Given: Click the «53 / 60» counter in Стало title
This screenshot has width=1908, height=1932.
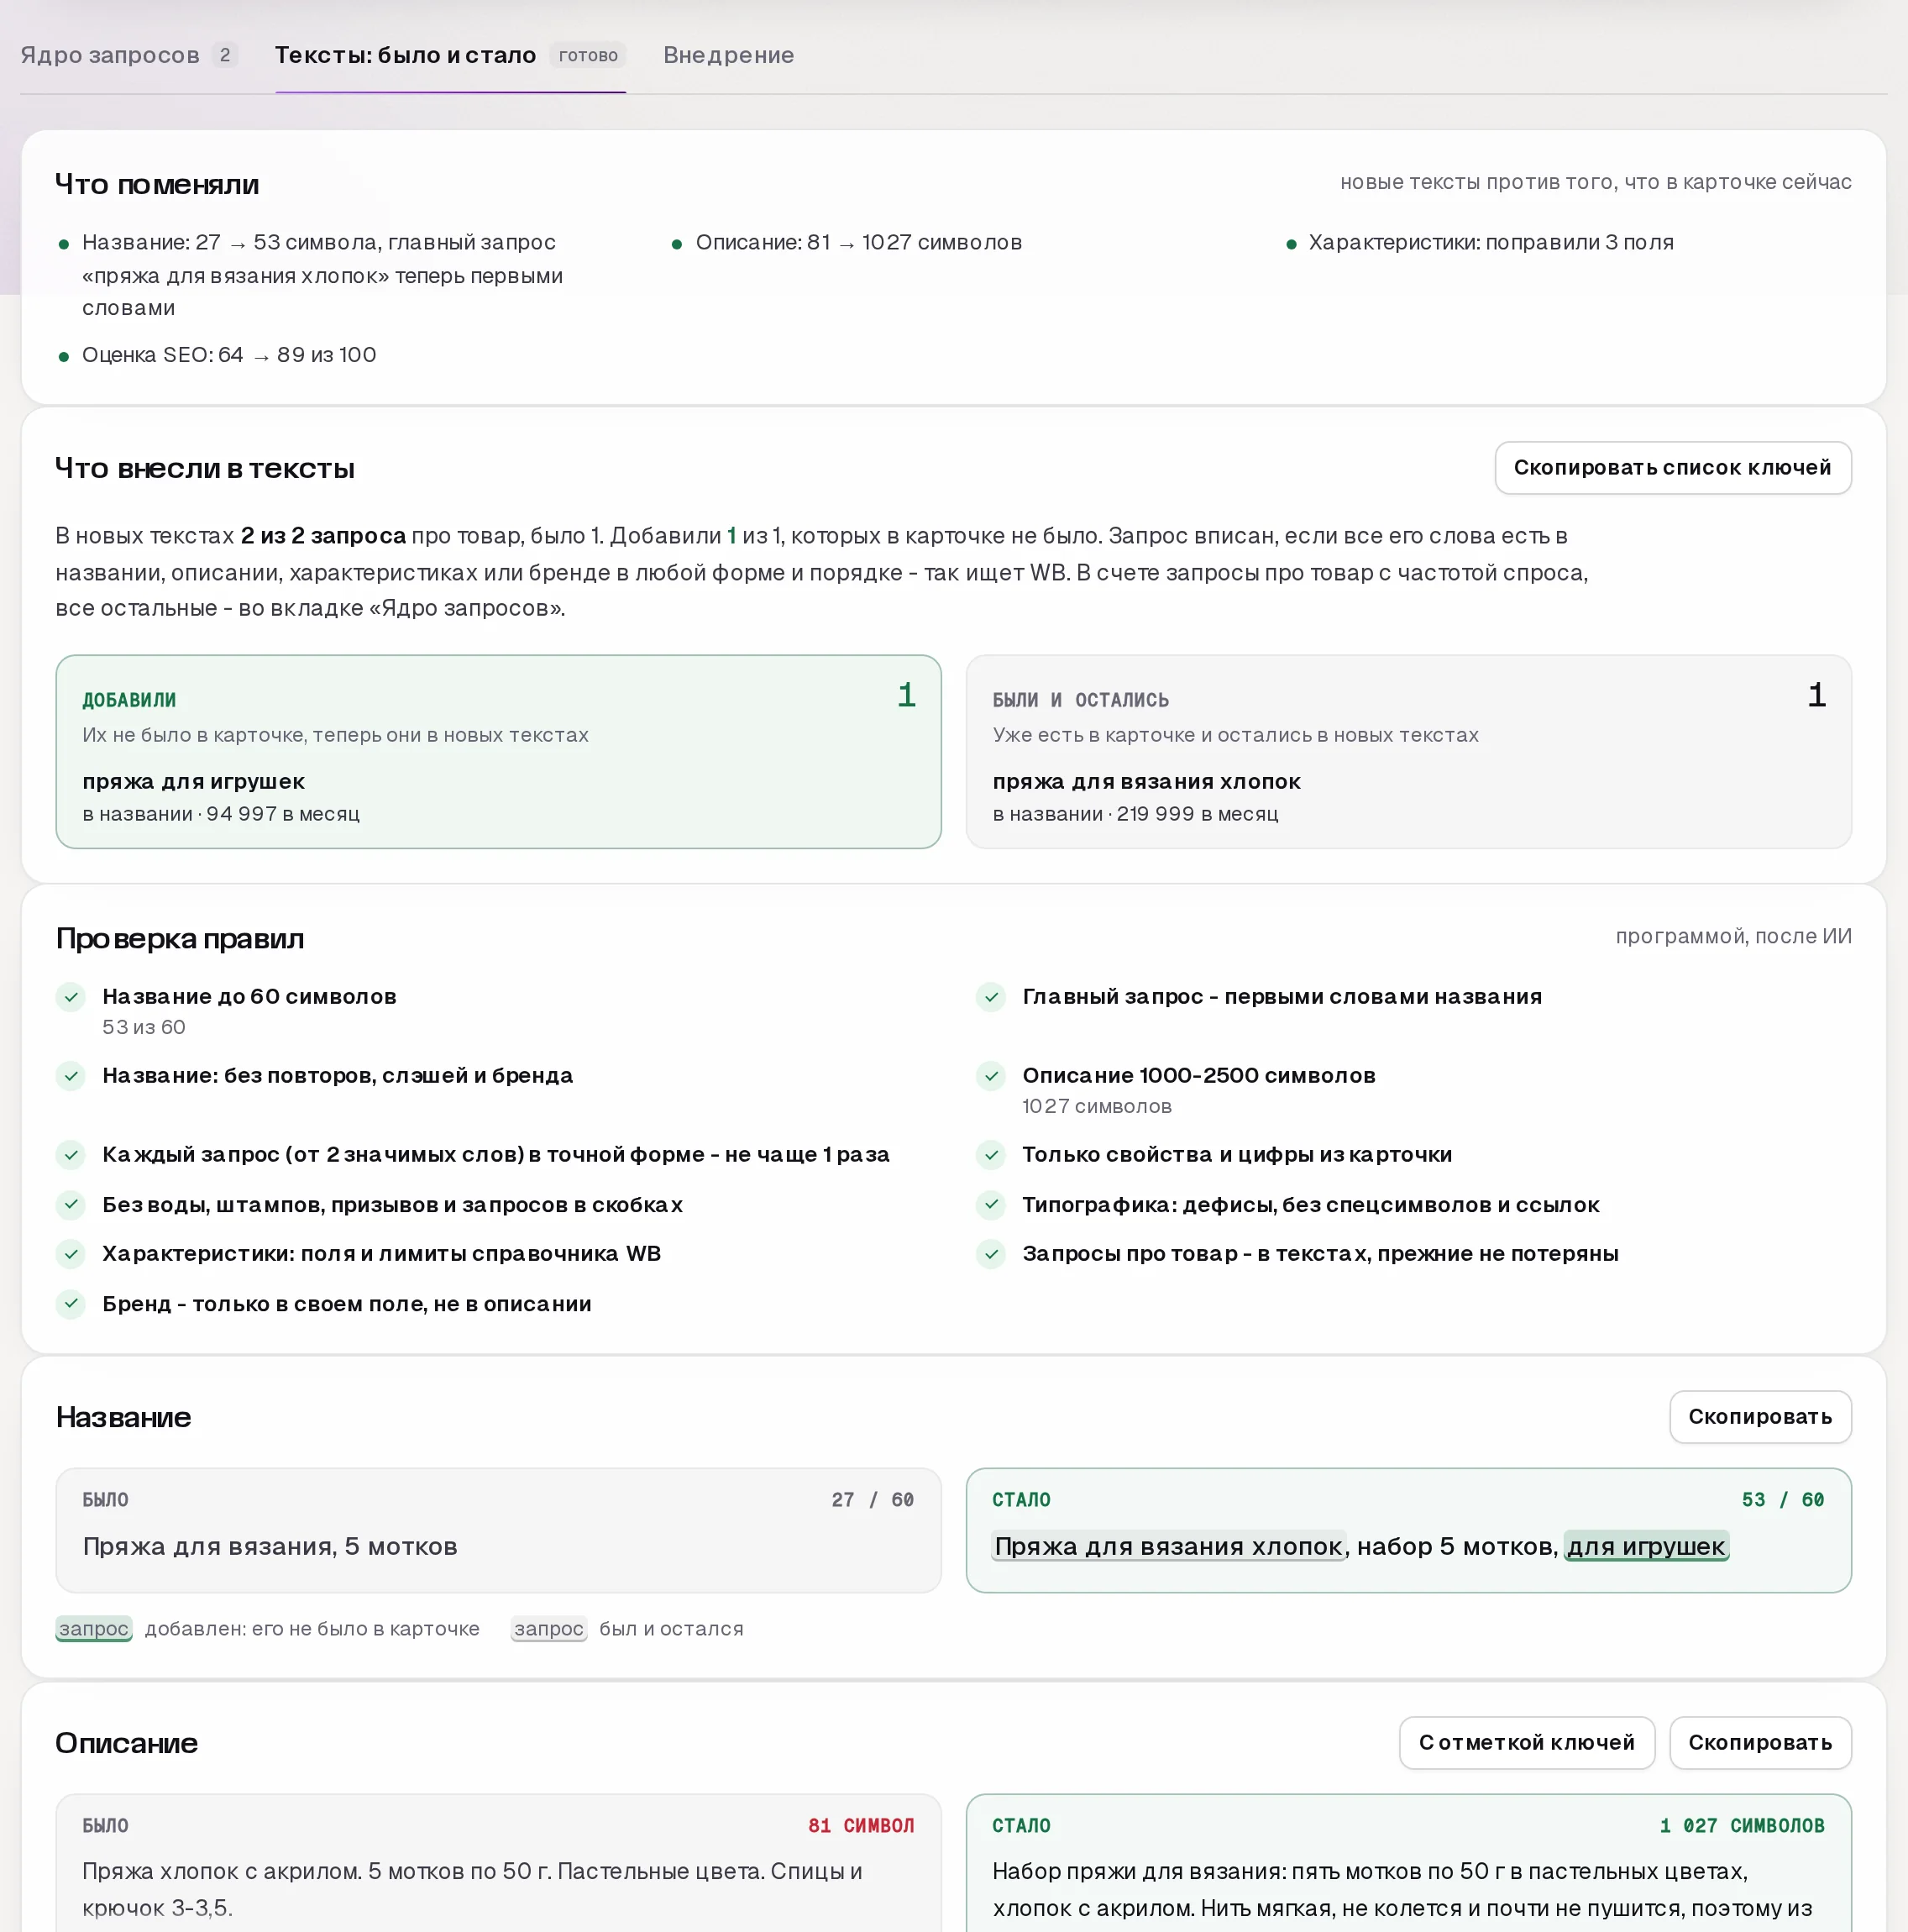Looking at the screenshot, I should pyautogui.click(x=1782, y=1499).
